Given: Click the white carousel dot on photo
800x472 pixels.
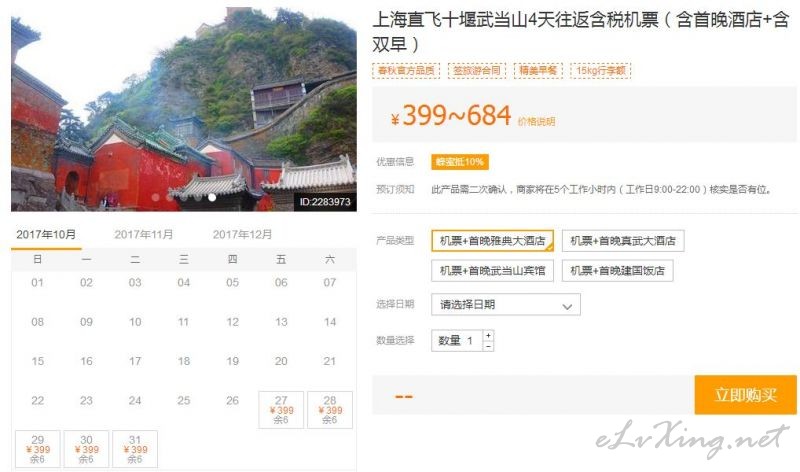Looking at the screenshot, I should pos(212,197).
